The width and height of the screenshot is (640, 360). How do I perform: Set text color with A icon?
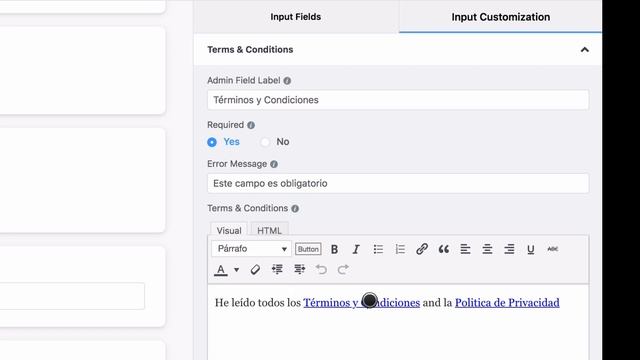click(x=221, y=270)
